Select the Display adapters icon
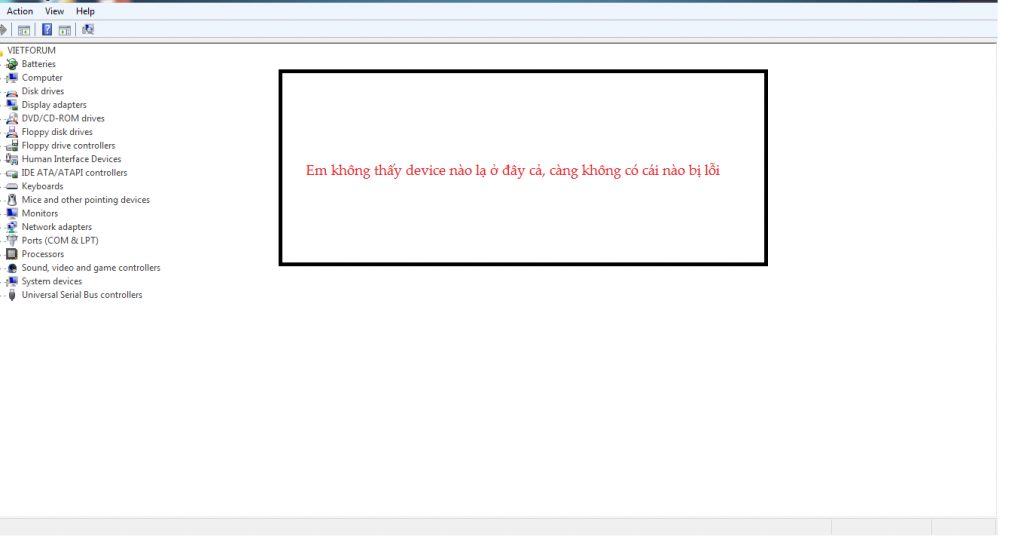 point(12,105)
